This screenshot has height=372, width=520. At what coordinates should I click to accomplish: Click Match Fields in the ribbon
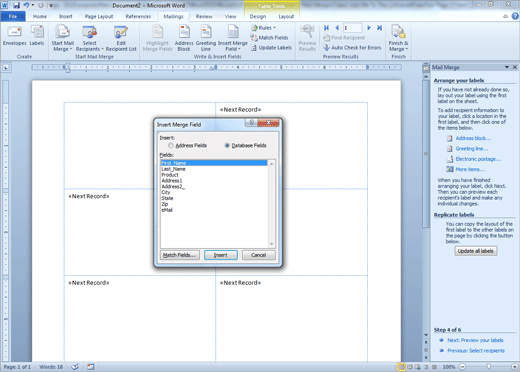click(x=270, y=38)
